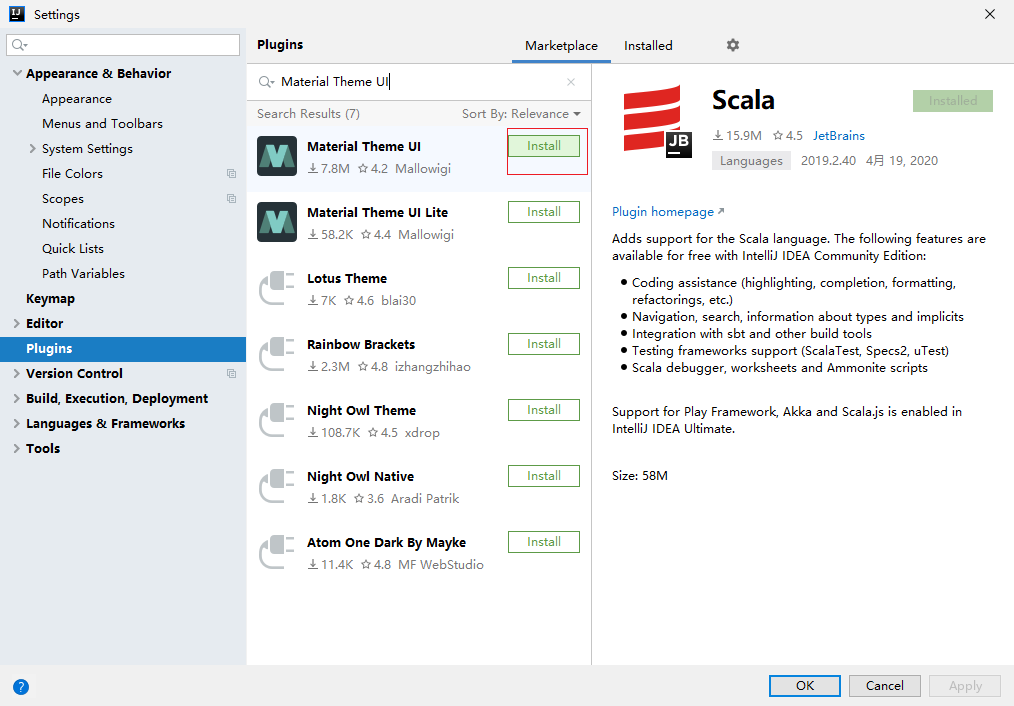Select Menus and Toolbars settings
This screenshot has height=706, width=1014.
click(x=102, y=123)
